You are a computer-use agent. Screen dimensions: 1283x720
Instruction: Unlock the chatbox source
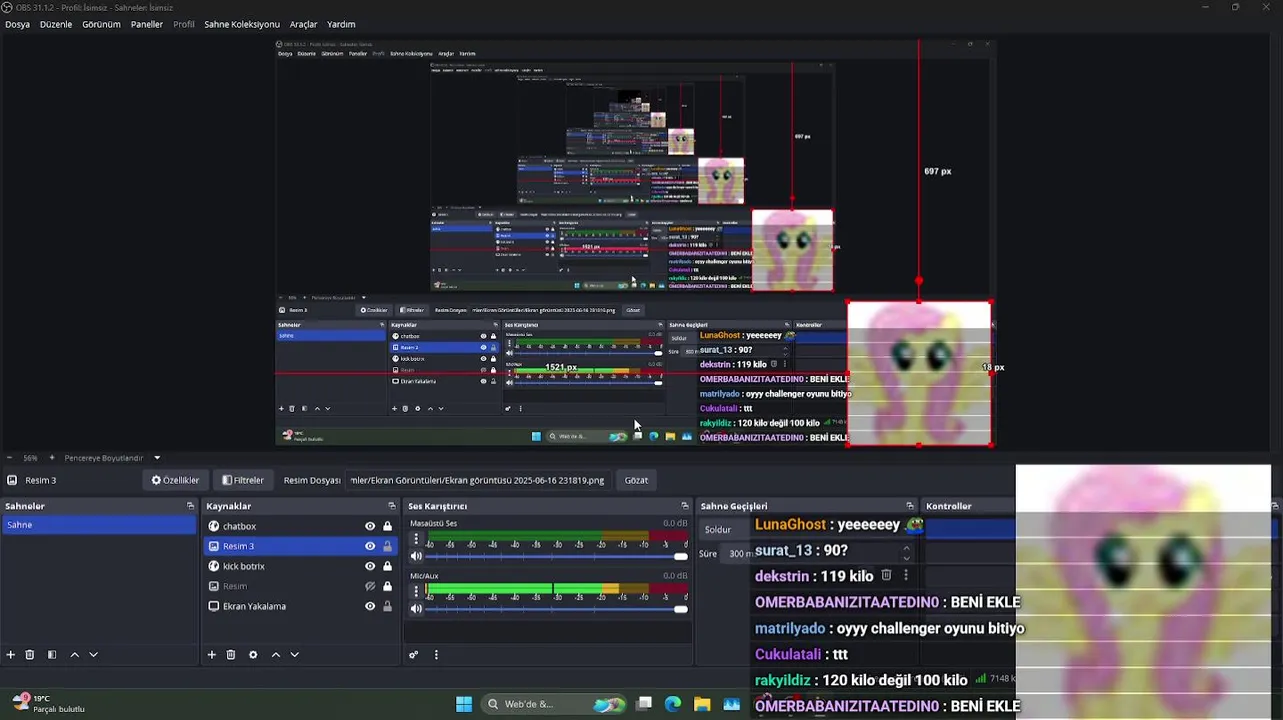[387, 526]
